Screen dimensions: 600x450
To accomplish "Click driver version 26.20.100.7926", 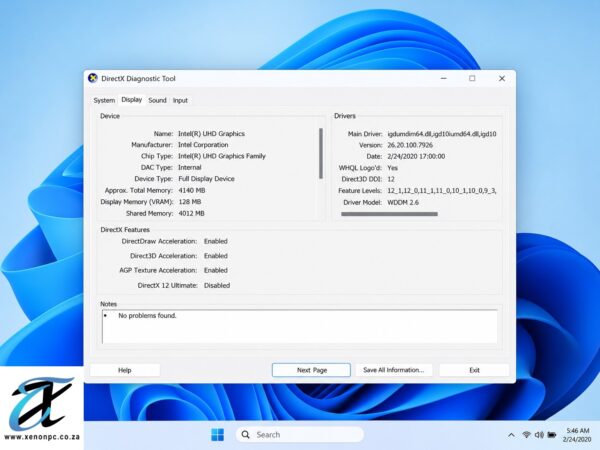I will click(410, 145).
